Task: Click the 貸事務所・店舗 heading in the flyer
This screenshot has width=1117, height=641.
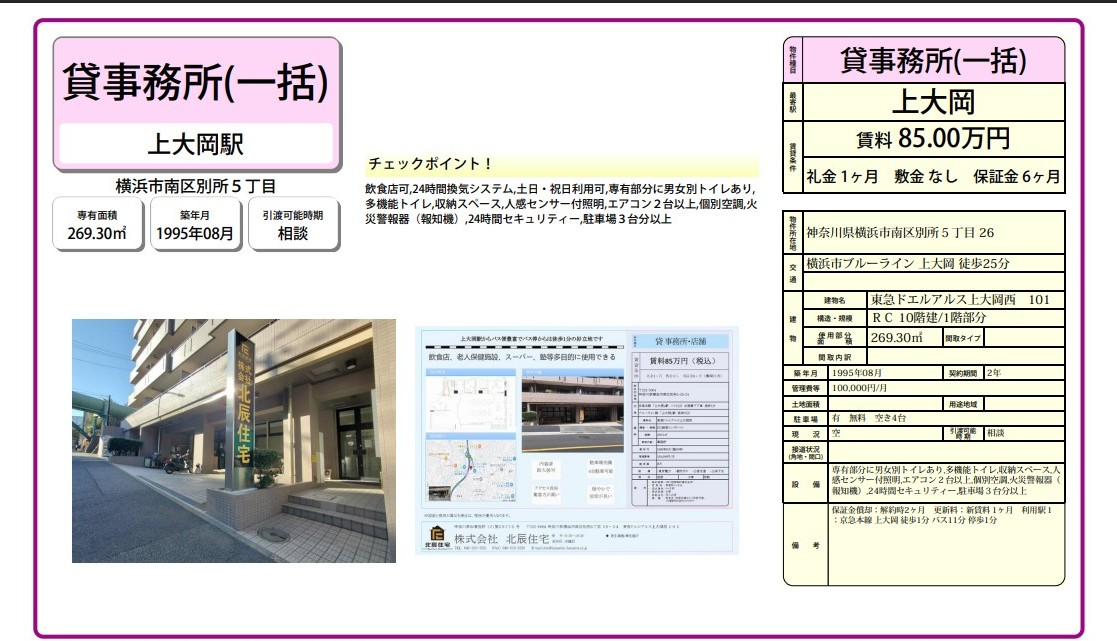Action: click(x=681, y=342)
